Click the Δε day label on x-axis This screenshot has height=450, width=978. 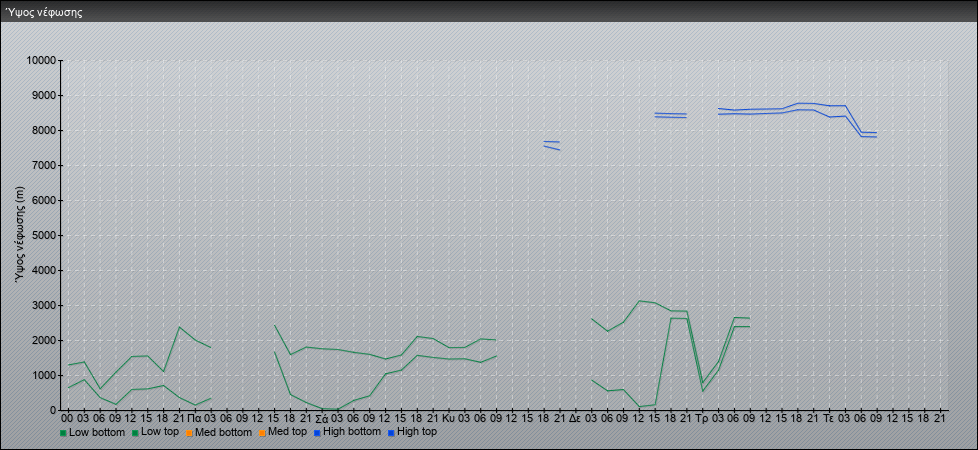click(575, 418)
